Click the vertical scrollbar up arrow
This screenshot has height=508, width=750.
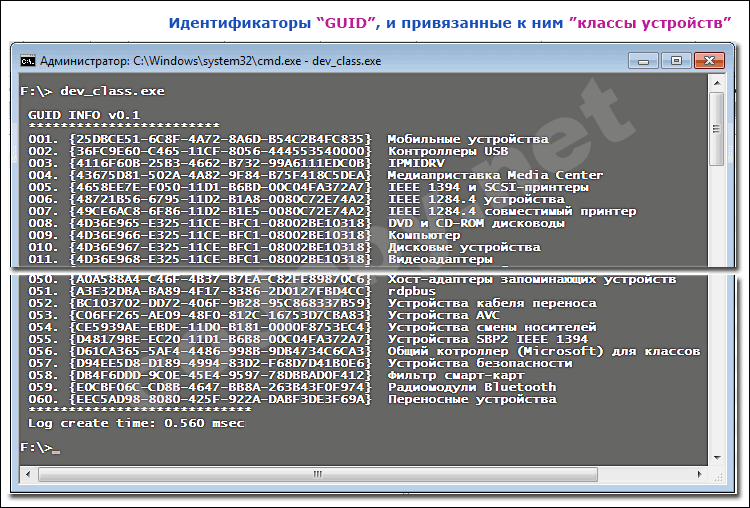point(717,83)
